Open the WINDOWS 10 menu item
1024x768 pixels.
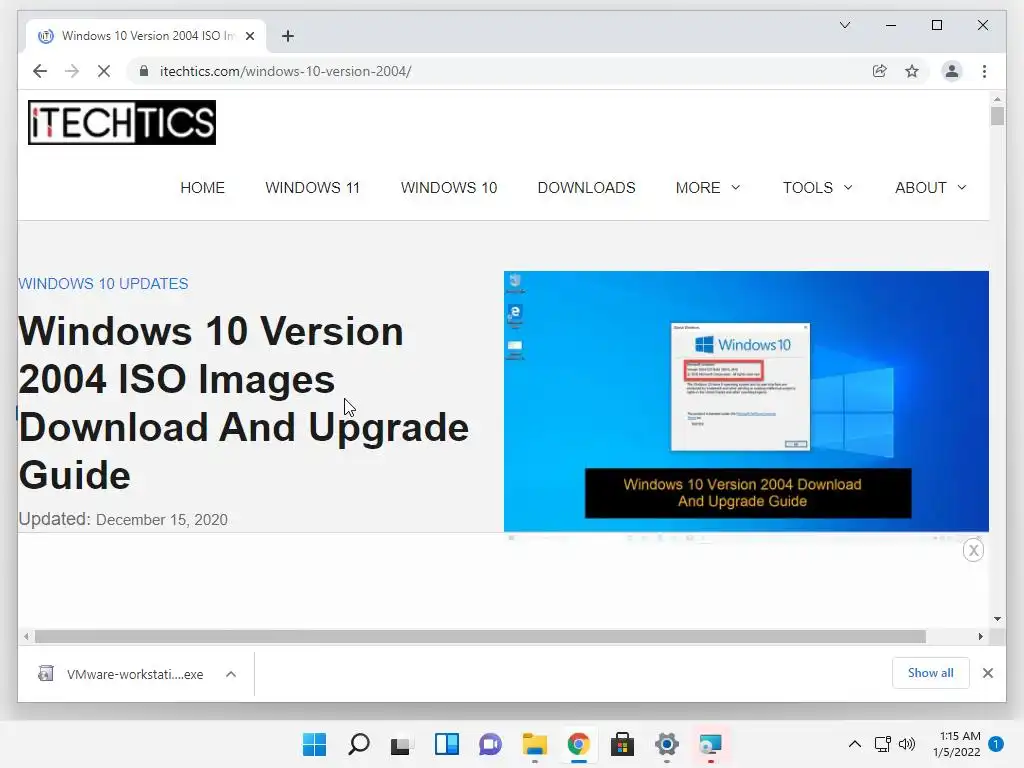pyautogui.click(x=449, y=187)
